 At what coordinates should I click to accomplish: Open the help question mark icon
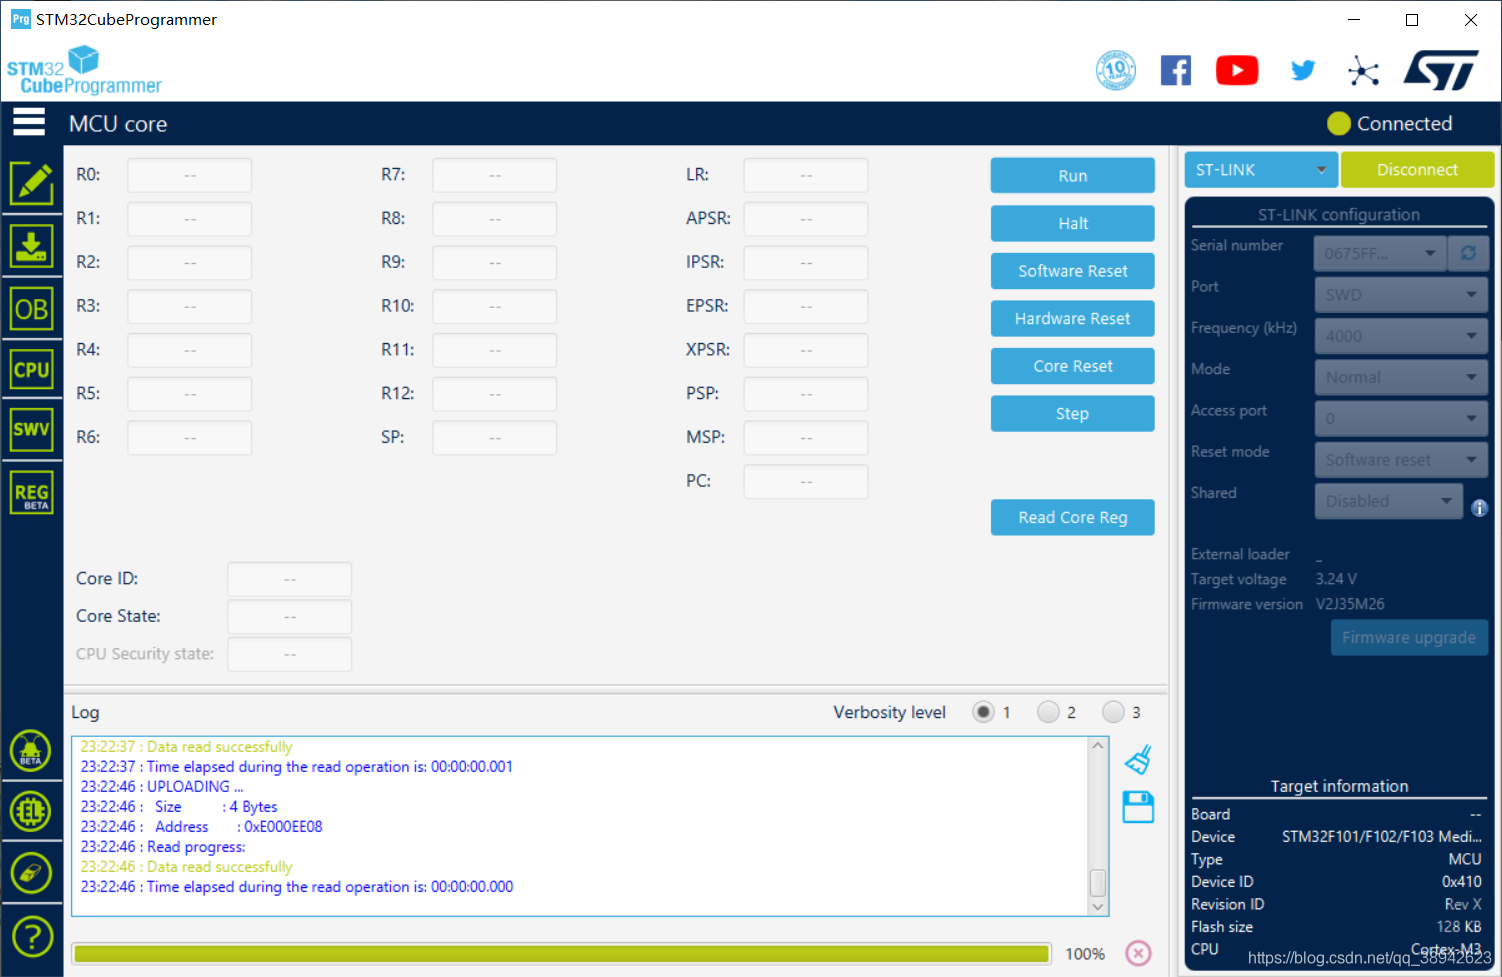coord(31,937)
